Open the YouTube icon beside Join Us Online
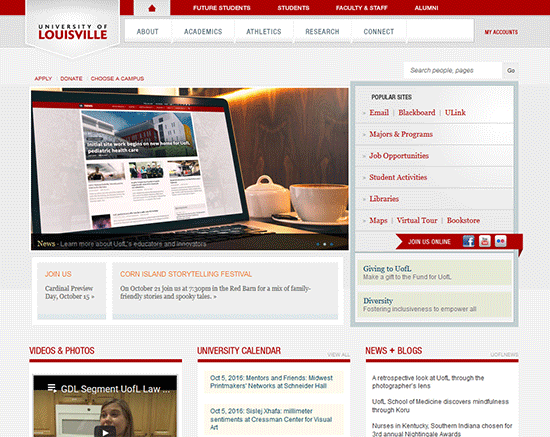The width and height of the screenshot is (550, 437). coord(485,241)
